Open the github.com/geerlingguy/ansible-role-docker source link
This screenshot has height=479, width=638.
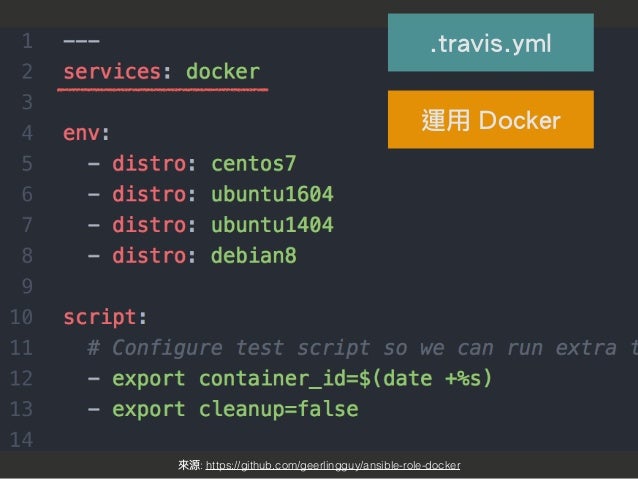point(333,465)
